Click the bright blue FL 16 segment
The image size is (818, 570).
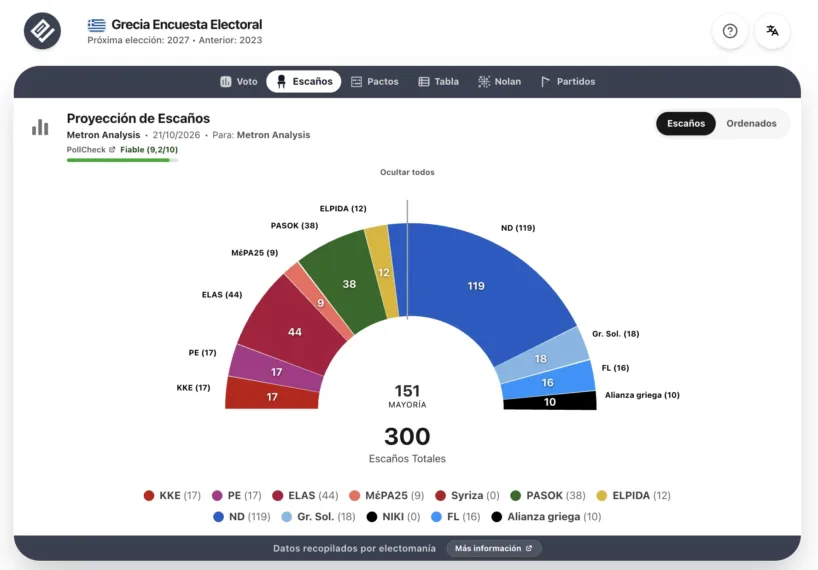tap(547, 382)
